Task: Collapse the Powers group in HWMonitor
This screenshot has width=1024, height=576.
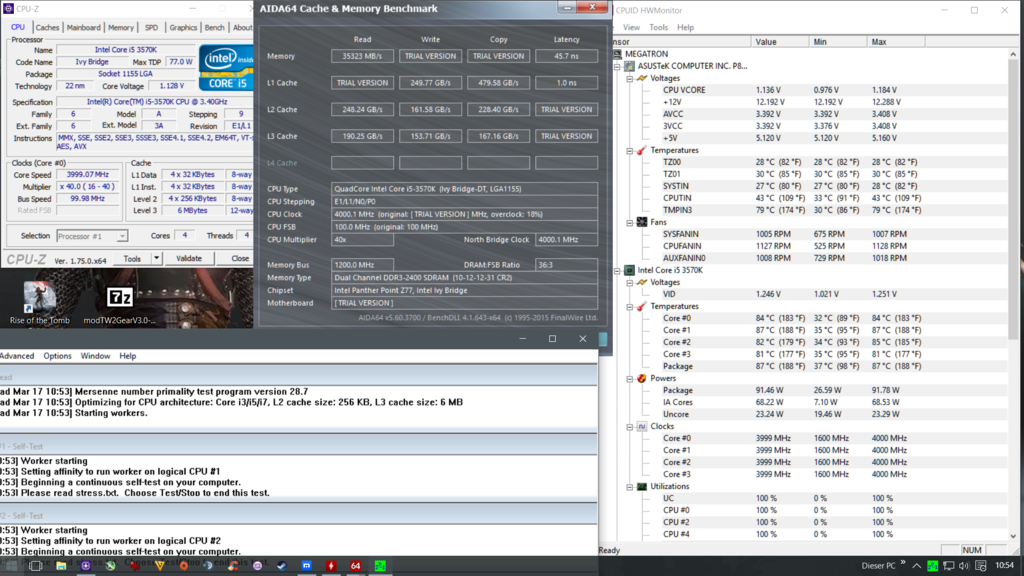Action: click(630, 378)
